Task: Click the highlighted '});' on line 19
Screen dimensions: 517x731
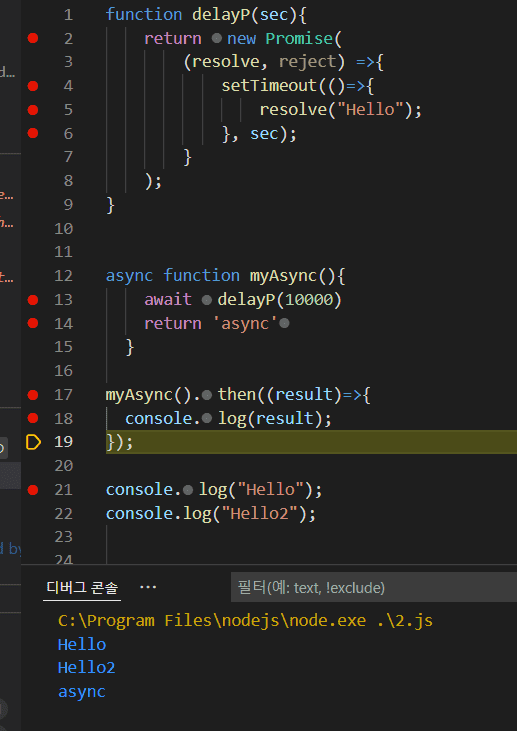Action: tap(120, 442)
